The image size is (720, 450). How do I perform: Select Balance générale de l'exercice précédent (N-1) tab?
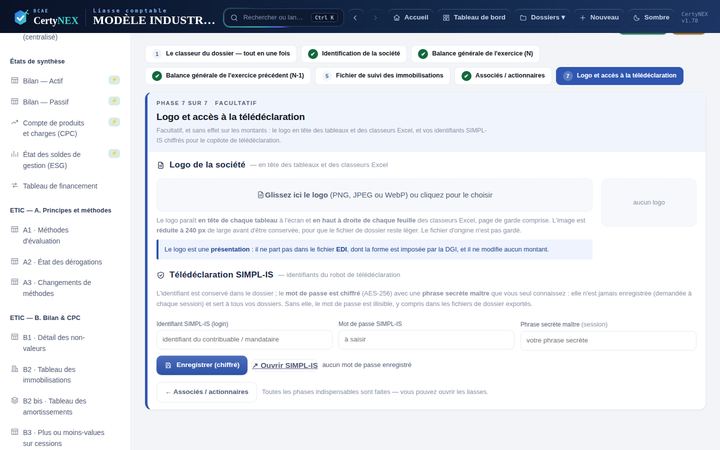(x=228, y=76)
